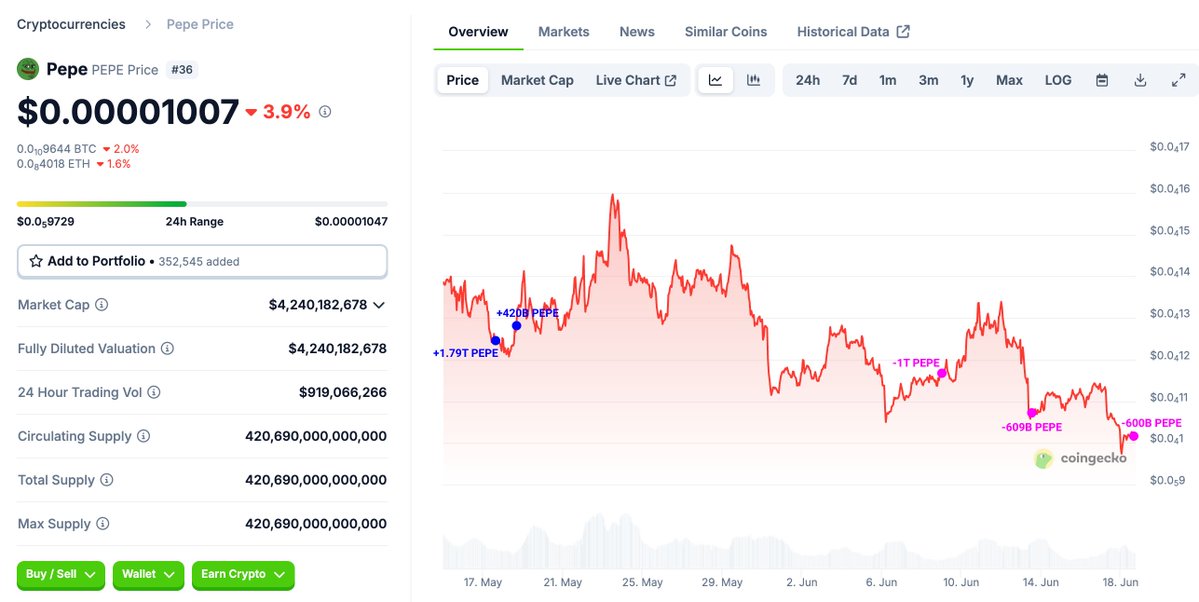Click the $0.00001007 price value
Image resolution: width=1199 pixels, height=602 pixels.
point(128,112)
